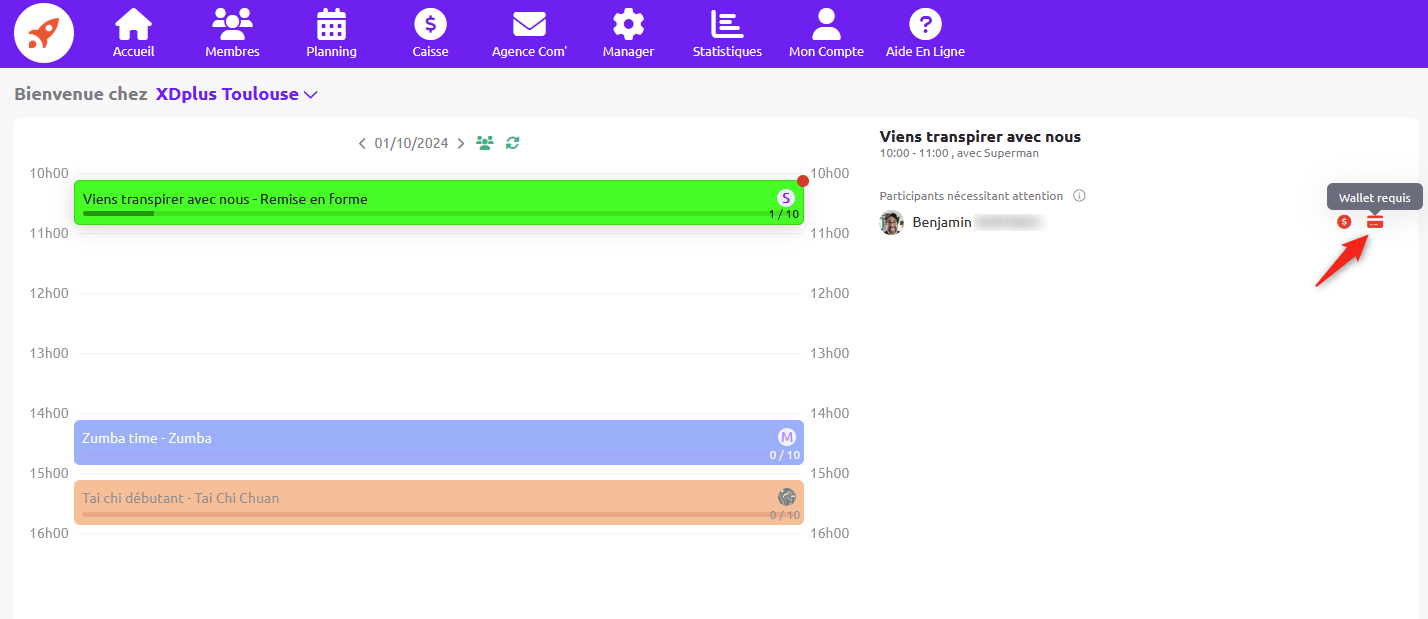Open Aide En Ligne help
1428x619 pixels.
pos(925,33)
